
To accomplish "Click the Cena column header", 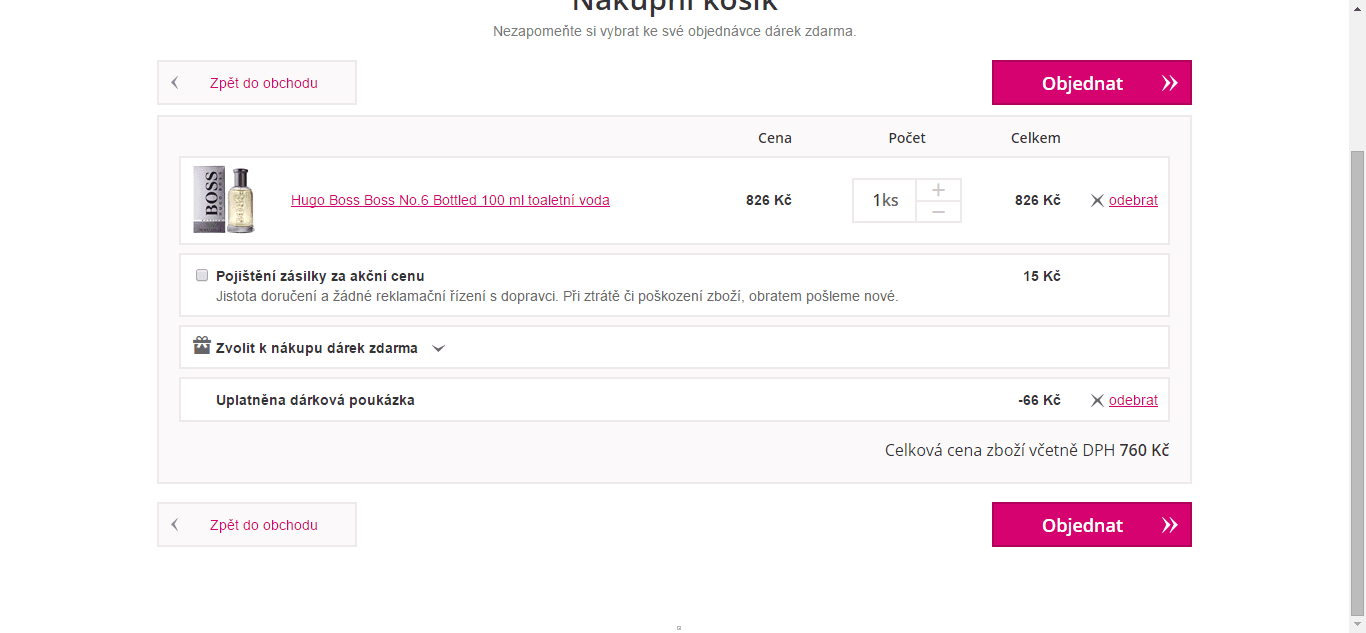I will (x=775, y=138).
